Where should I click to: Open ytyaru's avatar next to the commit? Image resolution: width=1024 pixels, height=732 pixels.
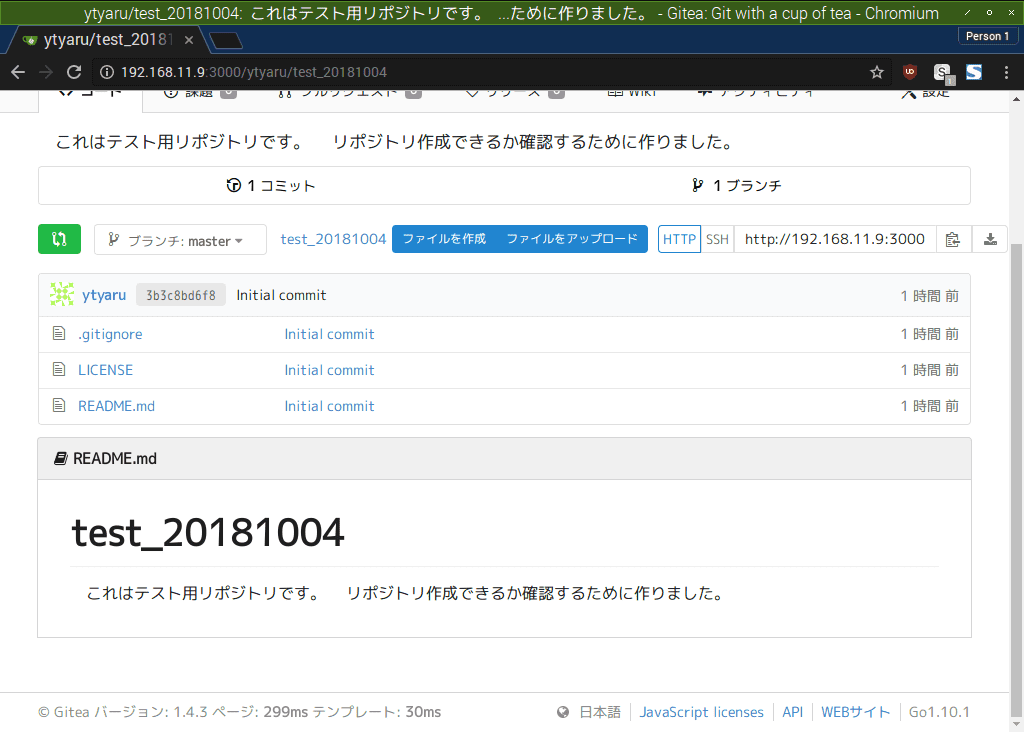coord(61,294)
